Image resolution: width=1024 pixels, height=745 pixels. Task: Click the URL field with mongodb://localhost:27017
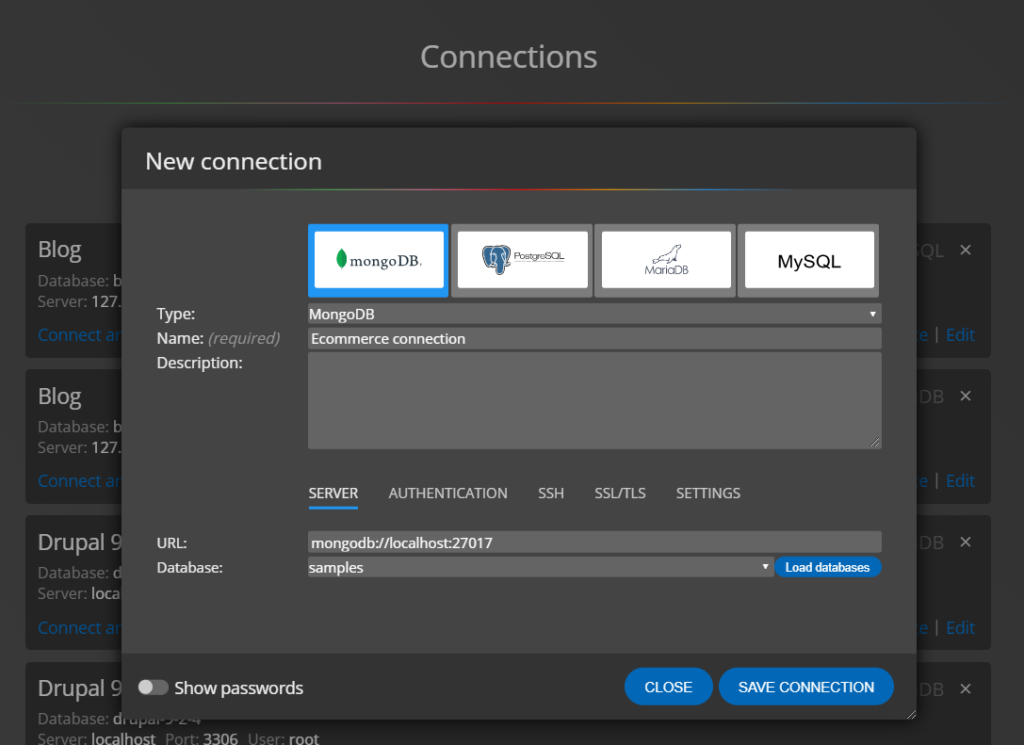pyautogui.click(x=594, y=543)
